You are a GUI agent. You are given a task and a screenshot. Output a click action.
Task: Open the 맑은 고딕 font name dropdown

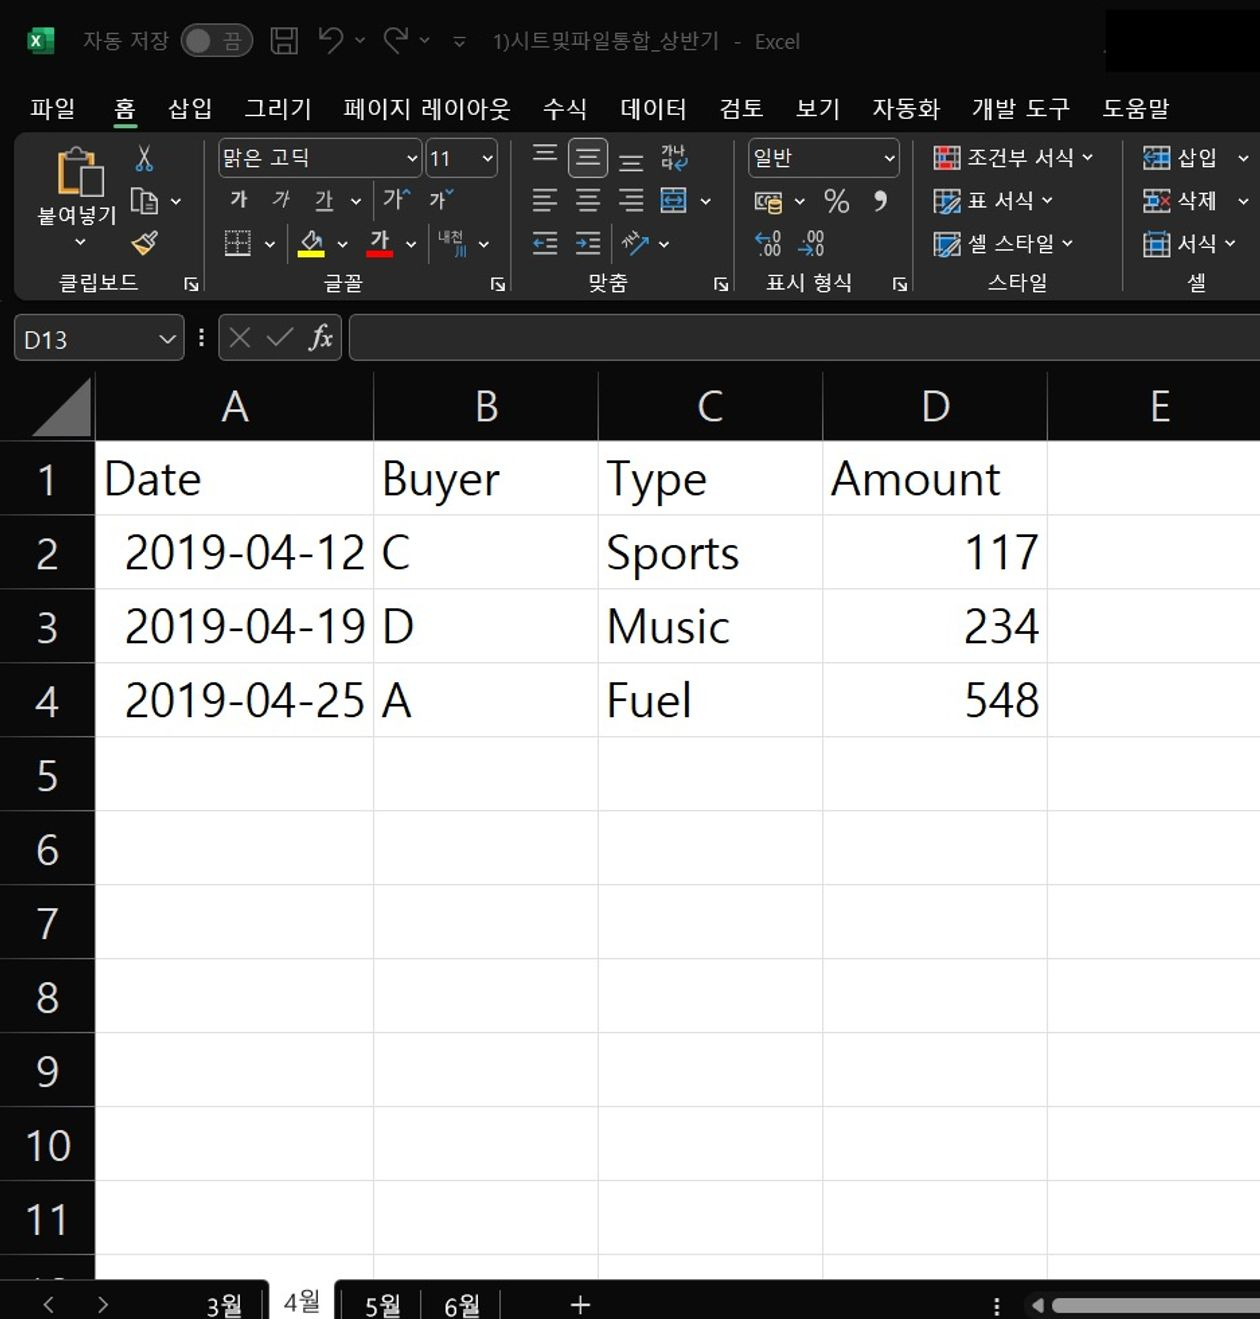pos(411,158)
